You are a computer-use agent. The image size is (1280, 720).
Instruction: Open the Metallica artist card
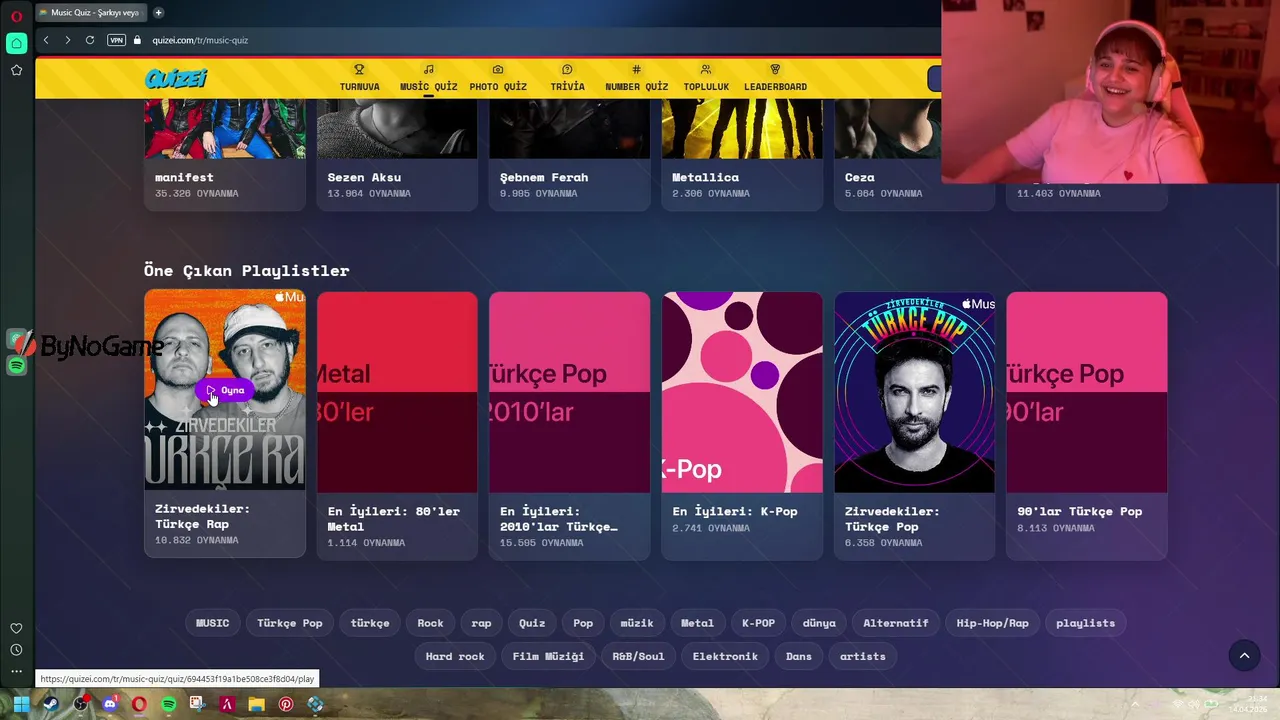[742, 155]
